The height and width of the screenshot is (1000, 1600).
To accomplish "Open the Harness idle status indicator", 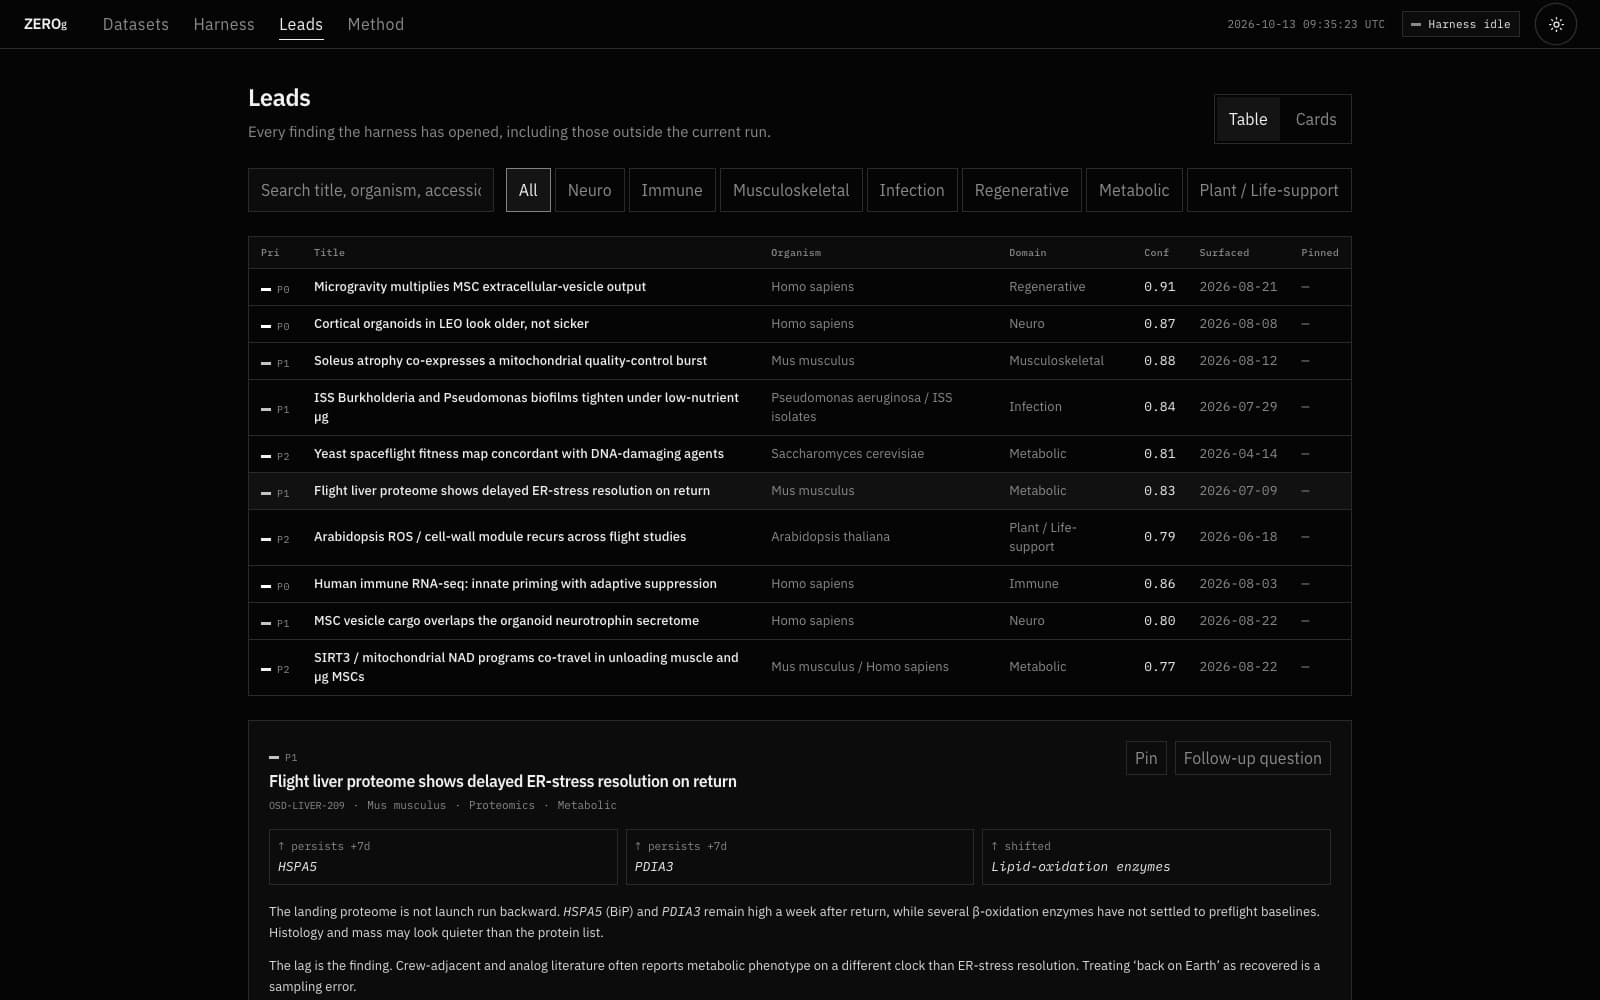I will (1460, 24).
